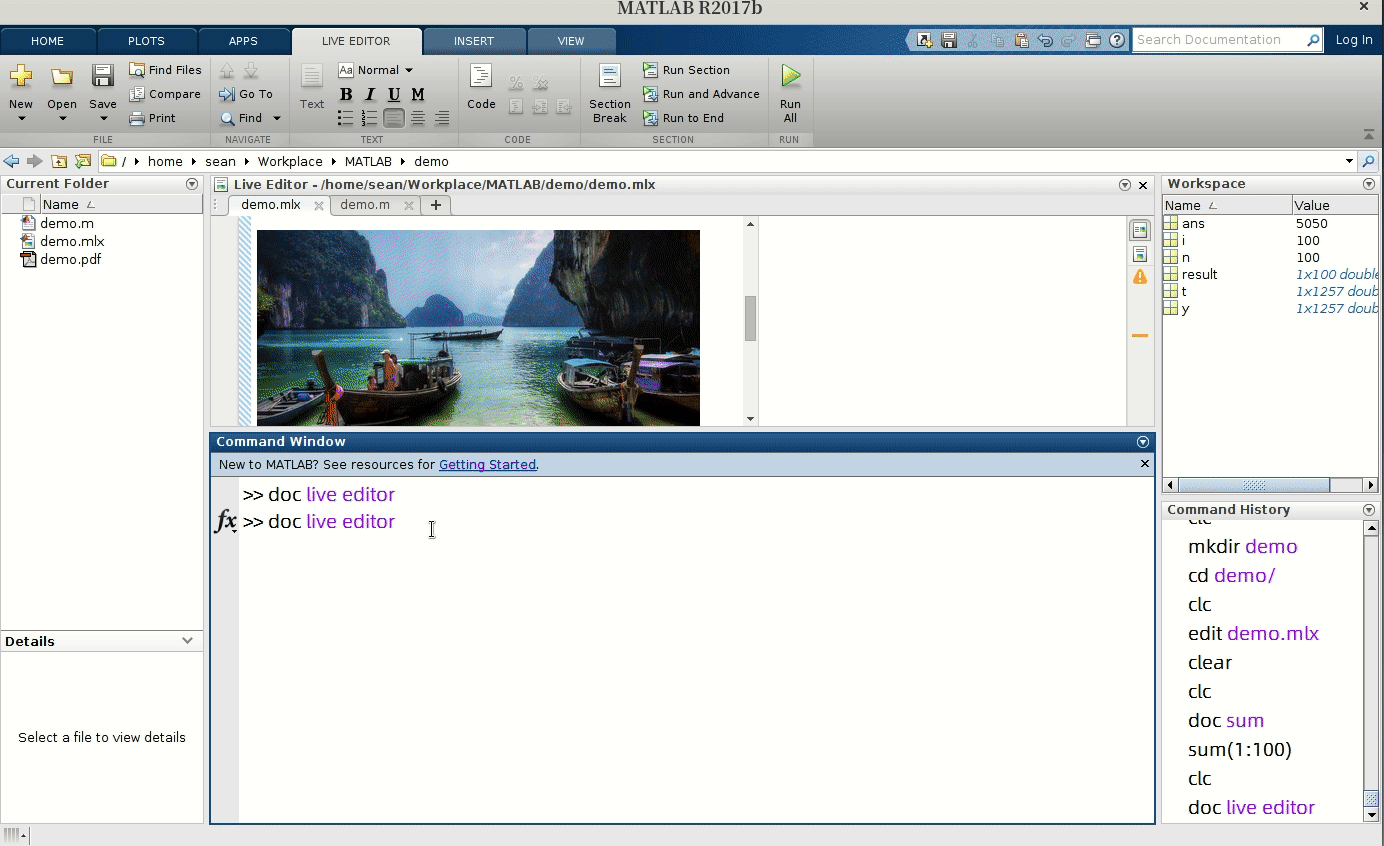This screenshot has height=846, width=1384.
Task: Toggle right text alignment
Action: click(x=442, y=118)
